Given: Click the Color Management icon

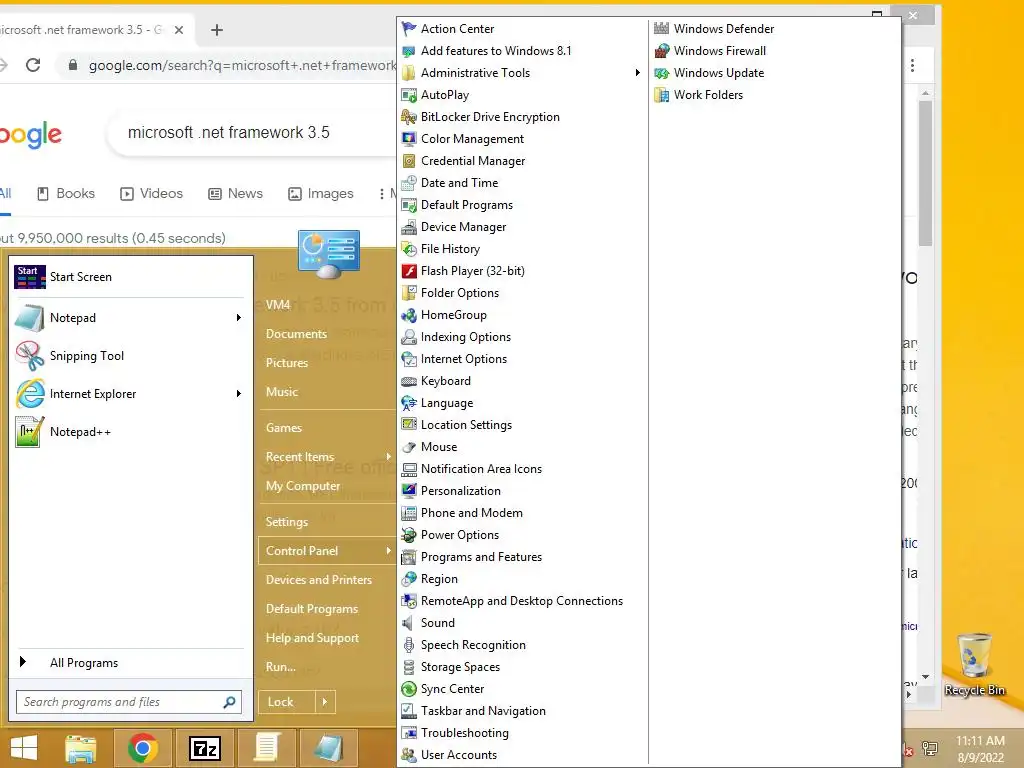Looking at the screenshot, I should pos(409,138).
